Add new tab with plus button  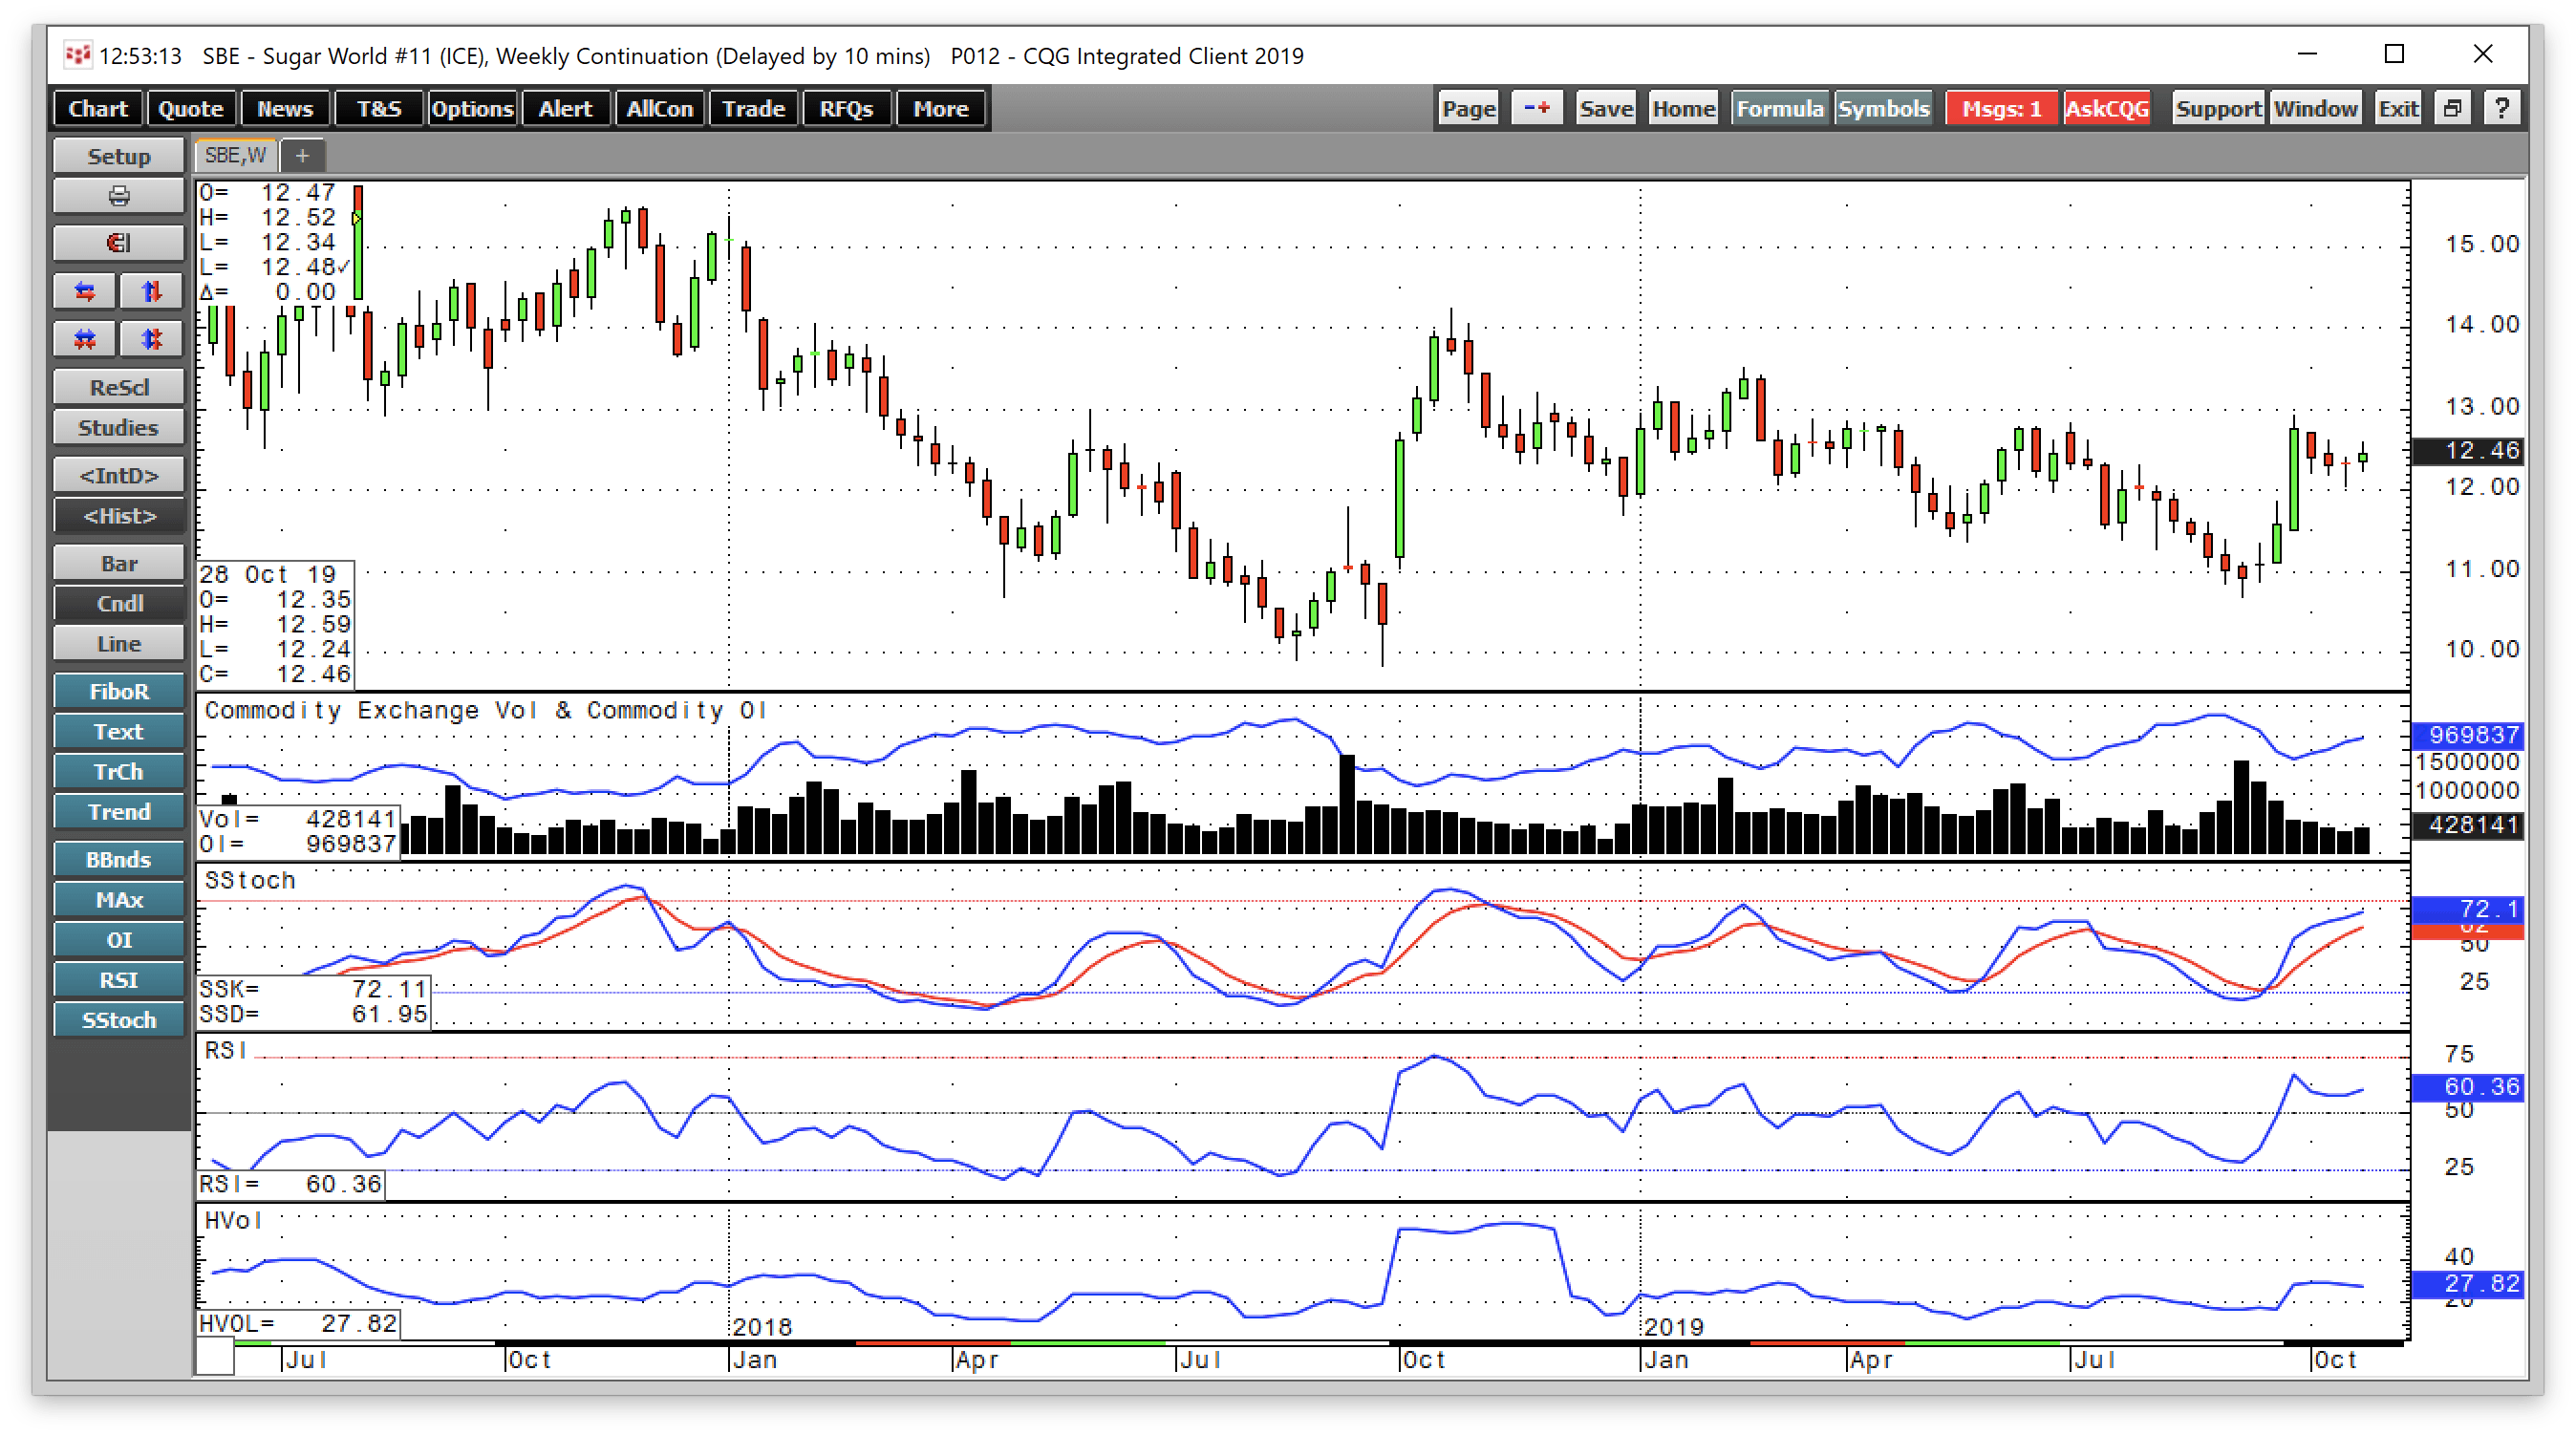302,156
